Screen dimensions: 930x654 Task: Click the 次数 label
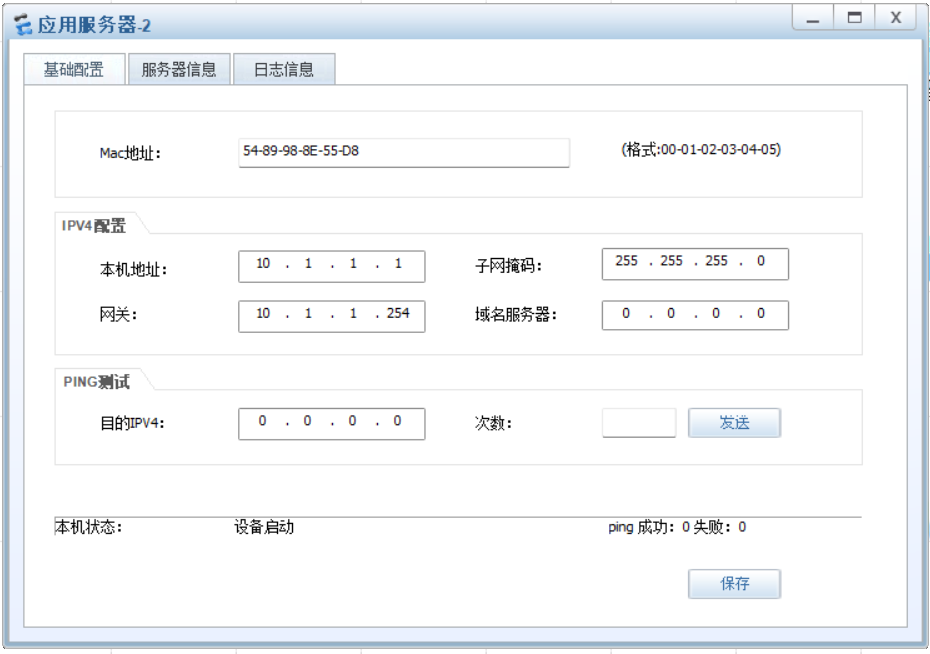(493, 423)
